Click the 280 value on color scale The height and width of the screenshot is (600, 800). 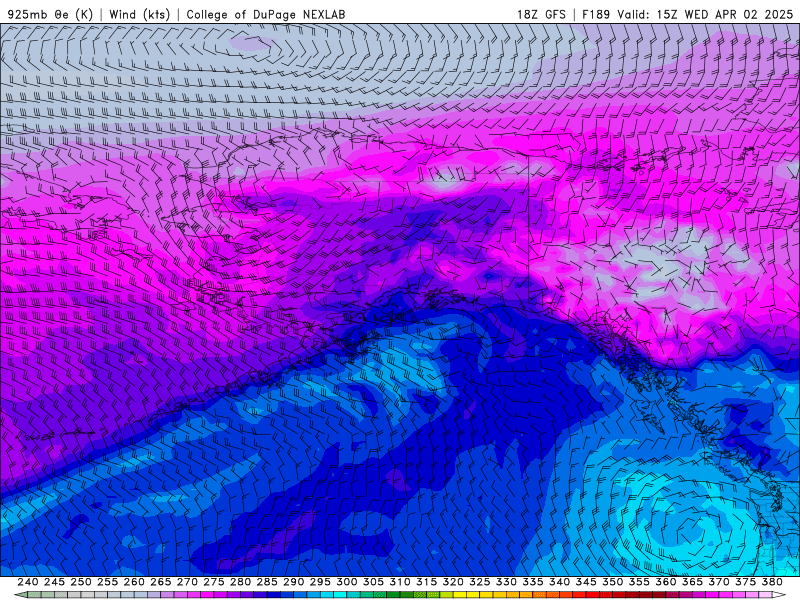tap(240, 582)
